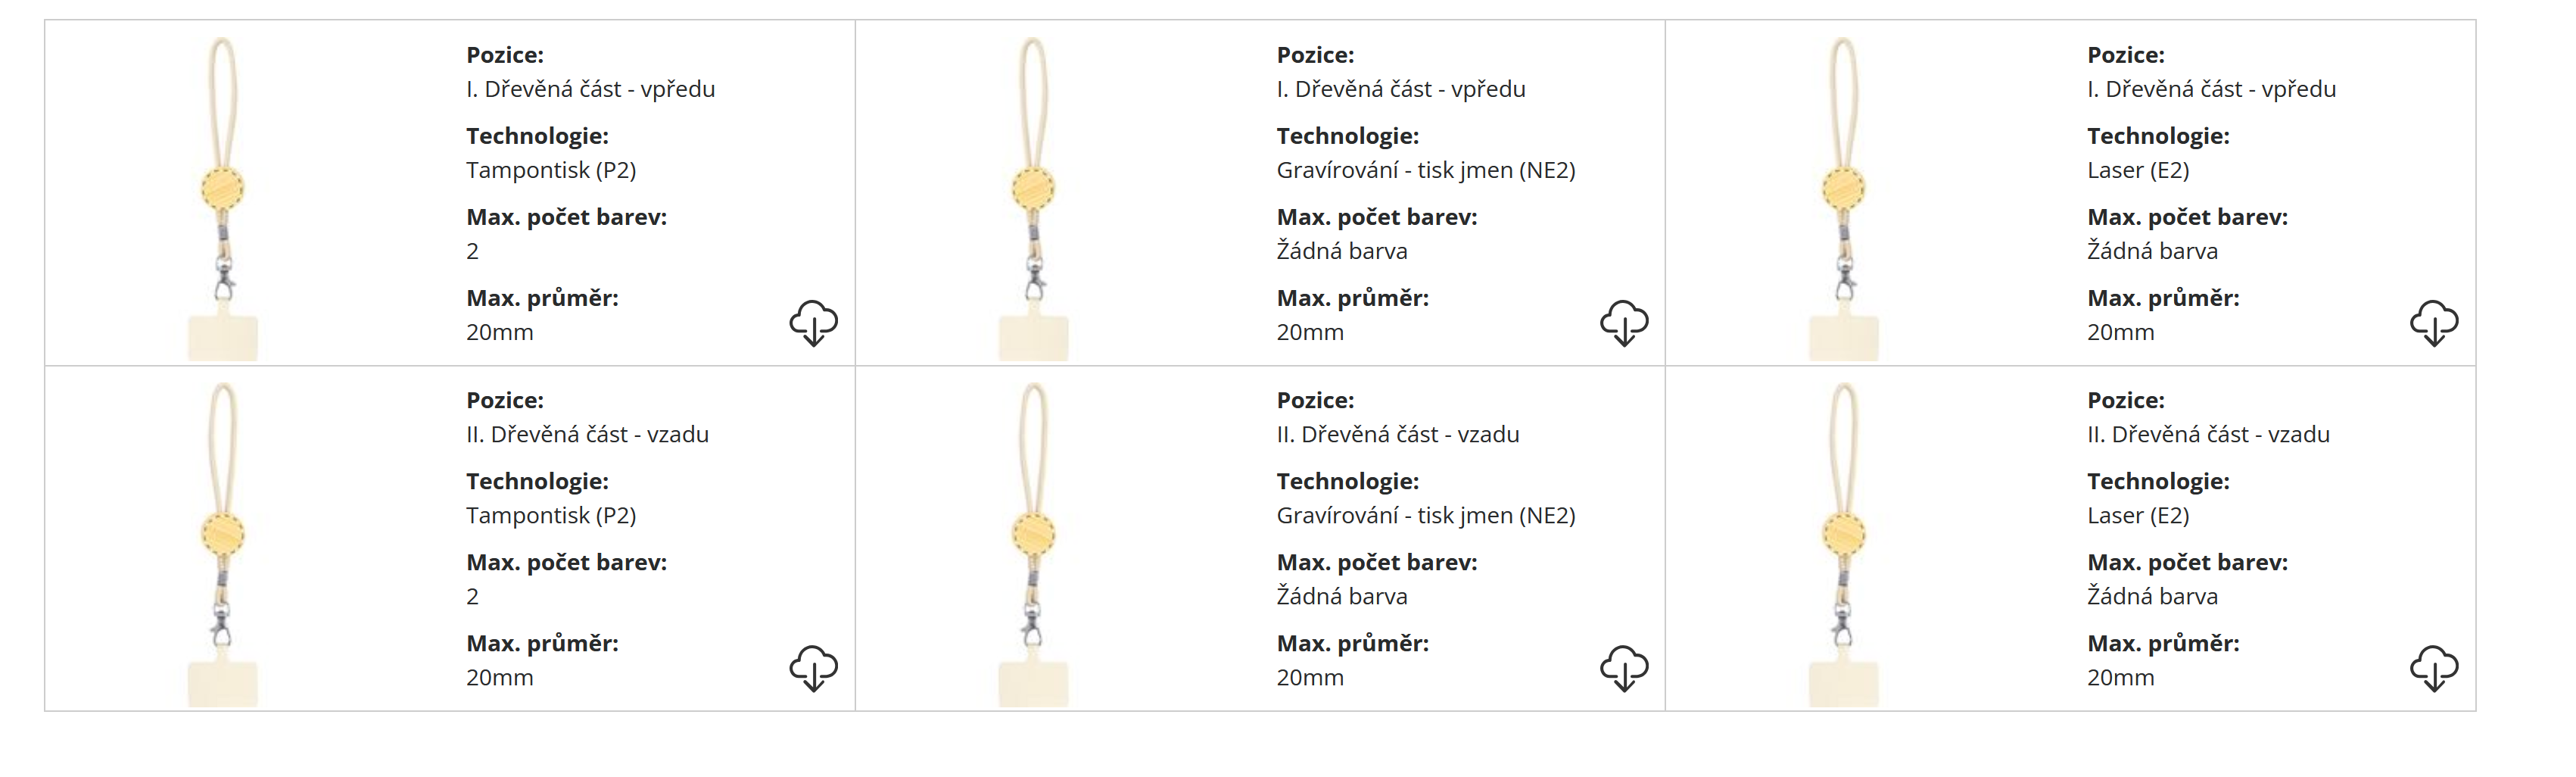Click 'Tampontisk (P2)' text in the vzadu card

pos(551,515)
